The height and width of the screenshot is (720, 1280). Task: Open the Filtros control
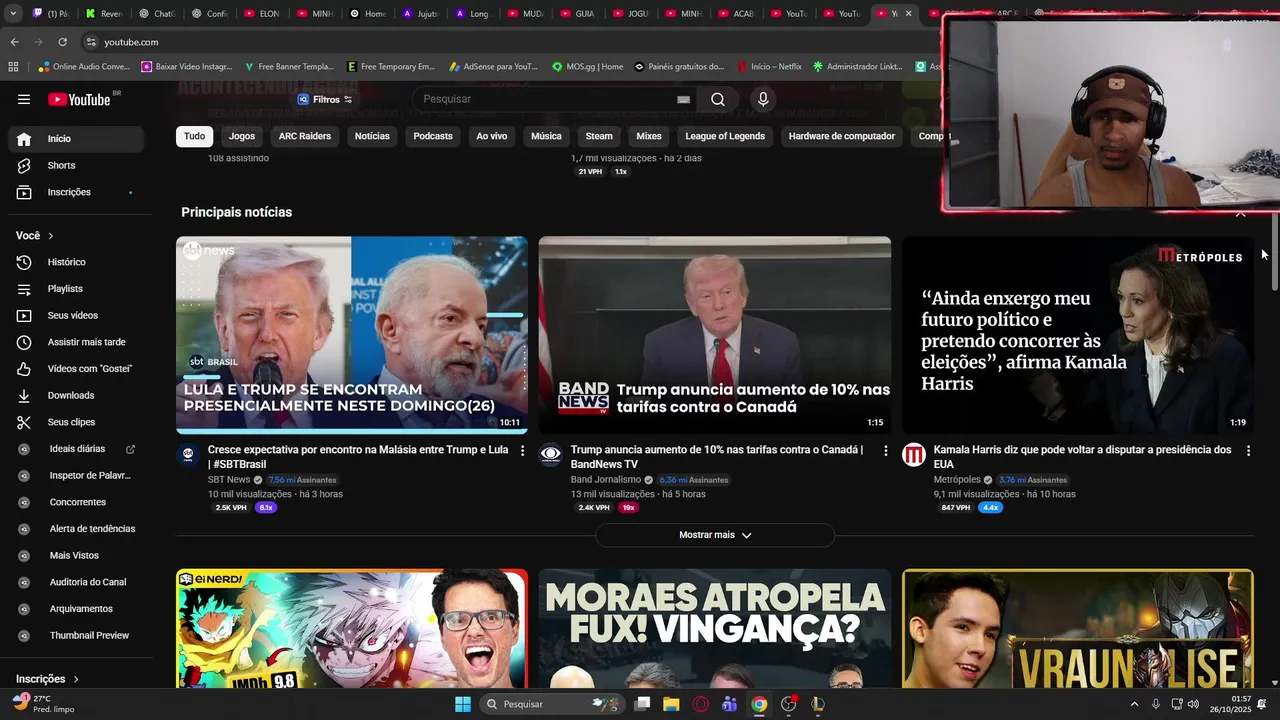(325, 100)
